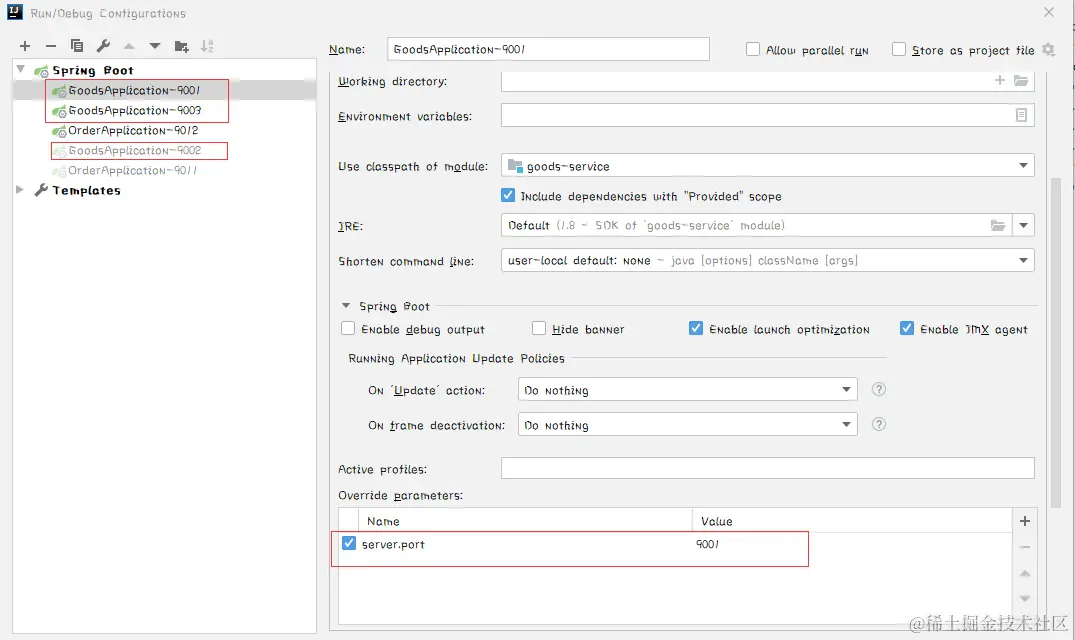The height and width of the screenshot is (640, 1075).
Task: Click the server.port name cell
Action: coord(394,544)
